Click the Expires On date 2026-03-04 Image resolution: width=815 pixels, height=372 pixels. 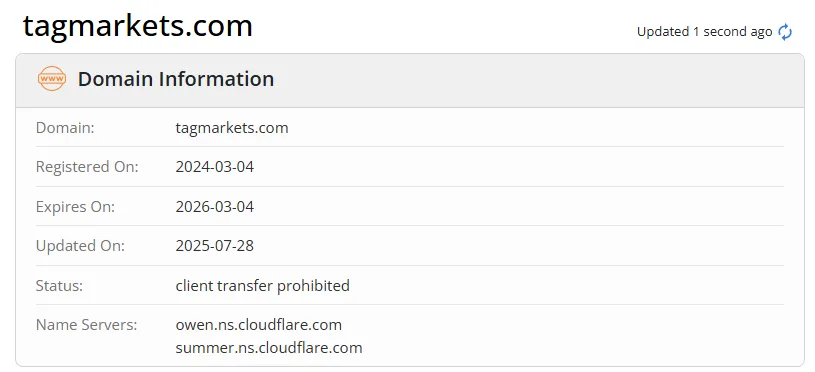tap(215, 207)
